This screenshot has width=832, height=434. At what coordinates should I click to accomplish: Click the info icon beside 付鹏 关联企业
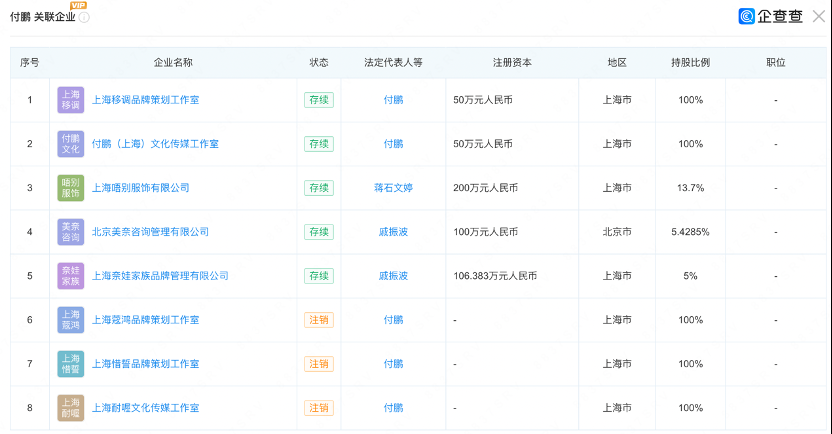pyautogui.click(x=84, y=18)
